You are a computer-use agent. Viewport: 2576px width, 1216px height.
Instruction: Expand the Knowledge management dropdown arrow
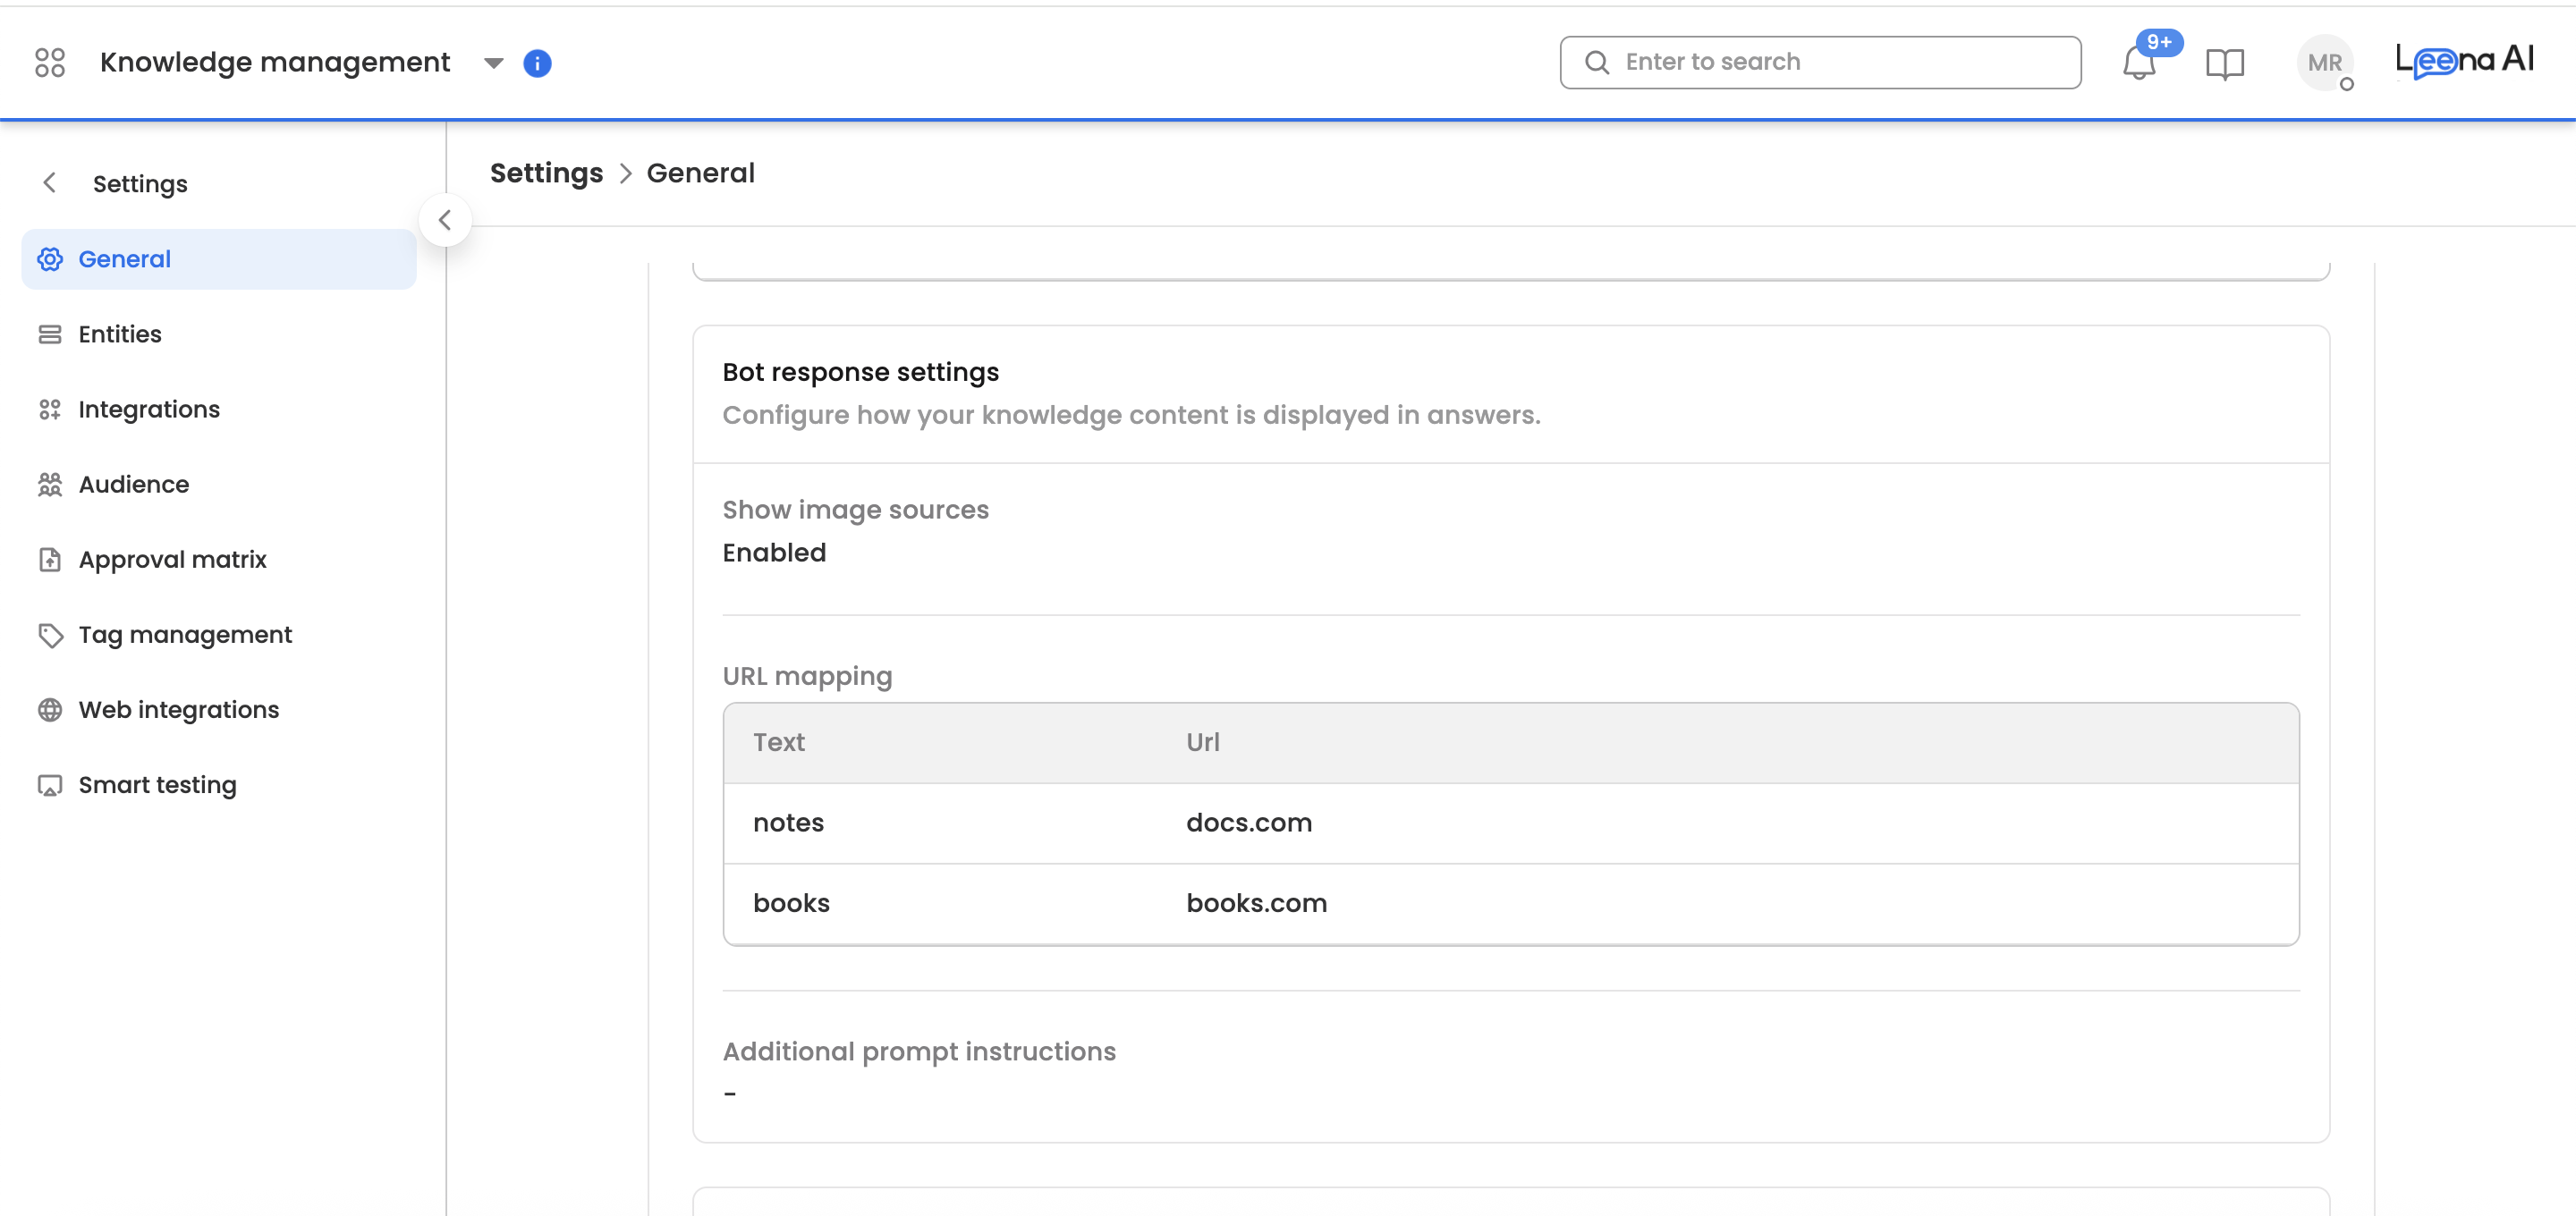click(x=493, y=63)
